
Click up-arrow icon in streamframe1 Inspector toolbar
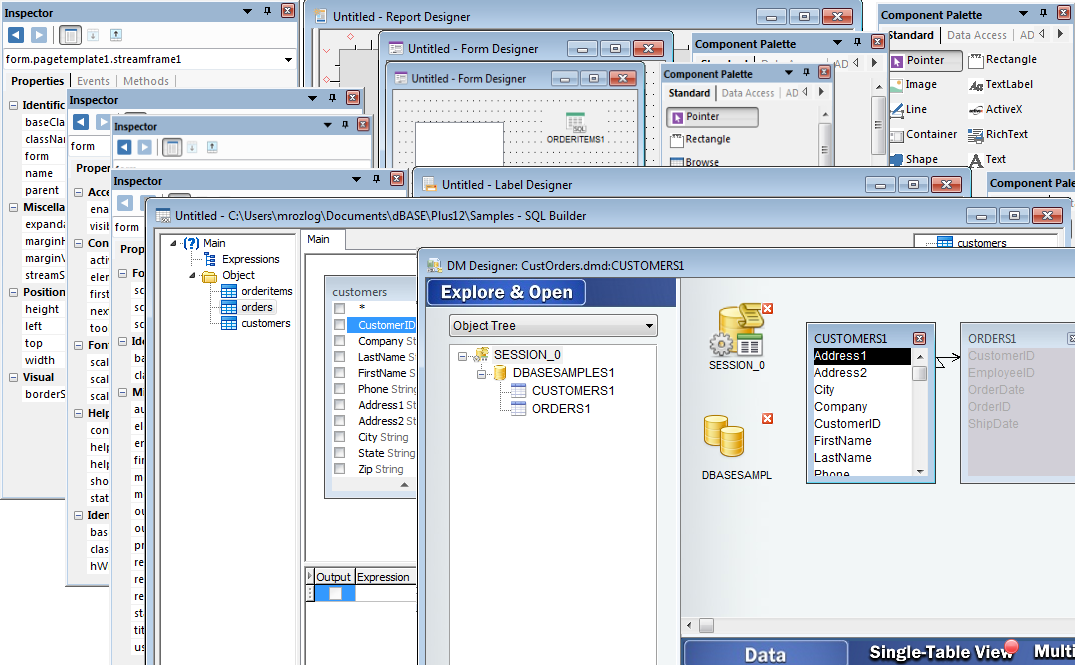[116, 35]
